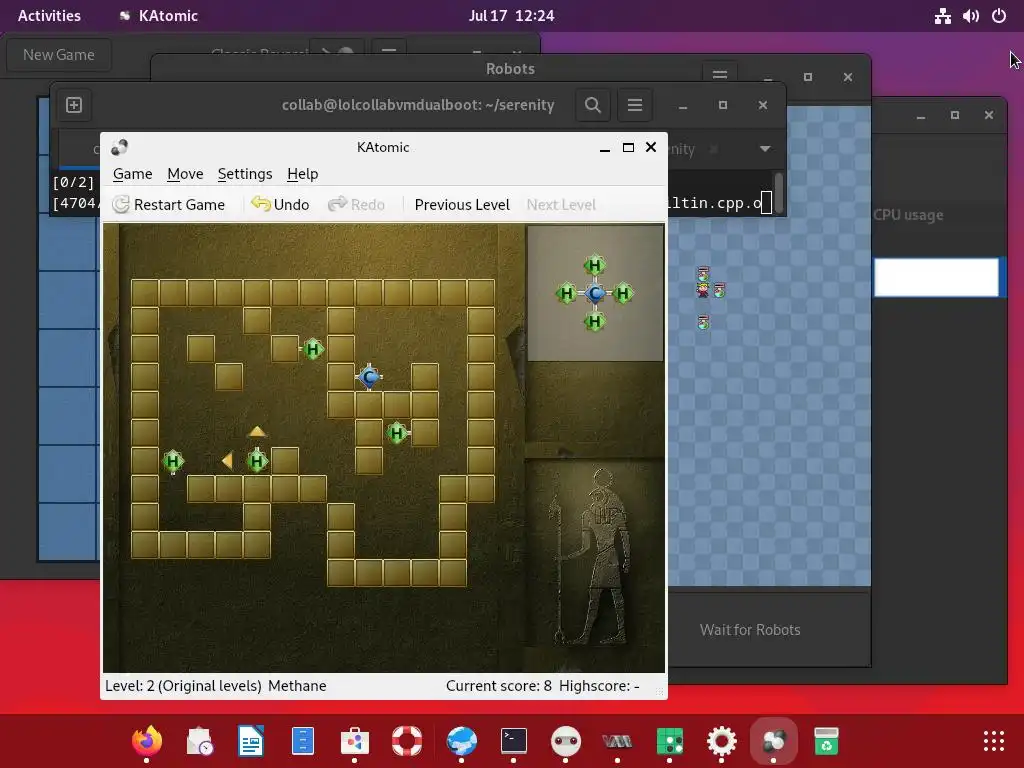Open the Help menu

pyautogui.click(x=302, y=174)
